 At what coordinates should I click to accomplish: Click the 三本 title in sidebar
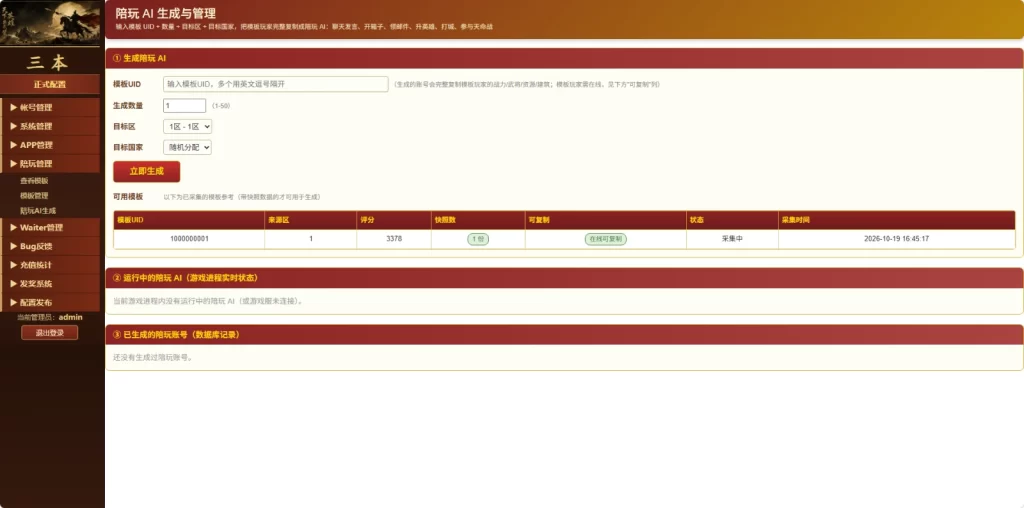pos(47,63)
